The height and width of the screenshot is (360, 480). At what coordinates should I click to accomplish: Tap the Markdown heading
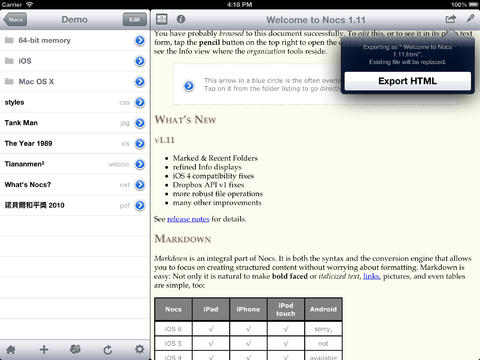pyautogui.click(x=183, y=239)
